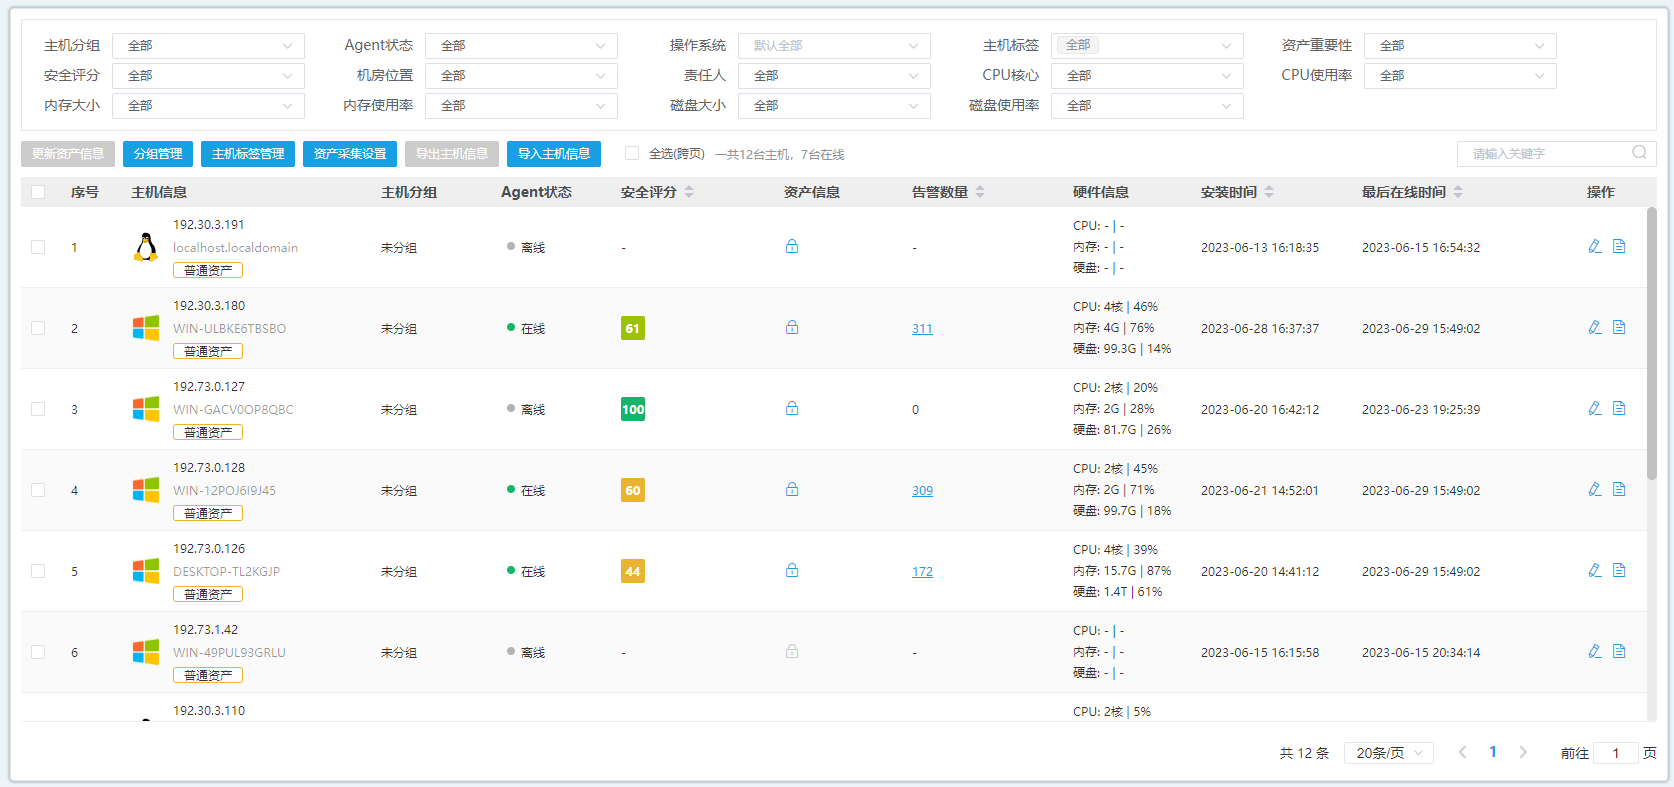
Task: Sort by security score arrows
Action: point(689,192)
